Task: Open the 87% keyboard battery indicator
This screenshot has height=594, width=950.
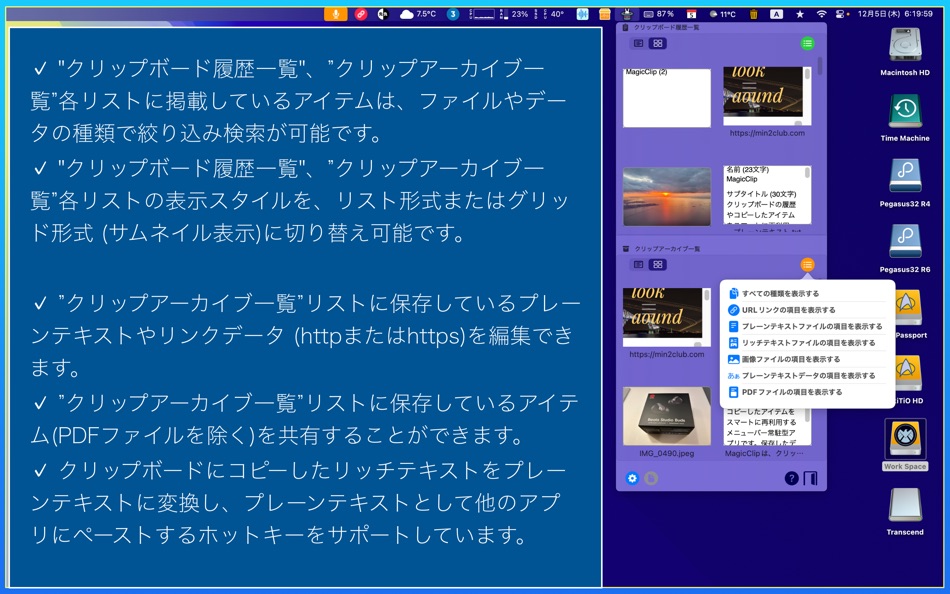Action: 659,13
